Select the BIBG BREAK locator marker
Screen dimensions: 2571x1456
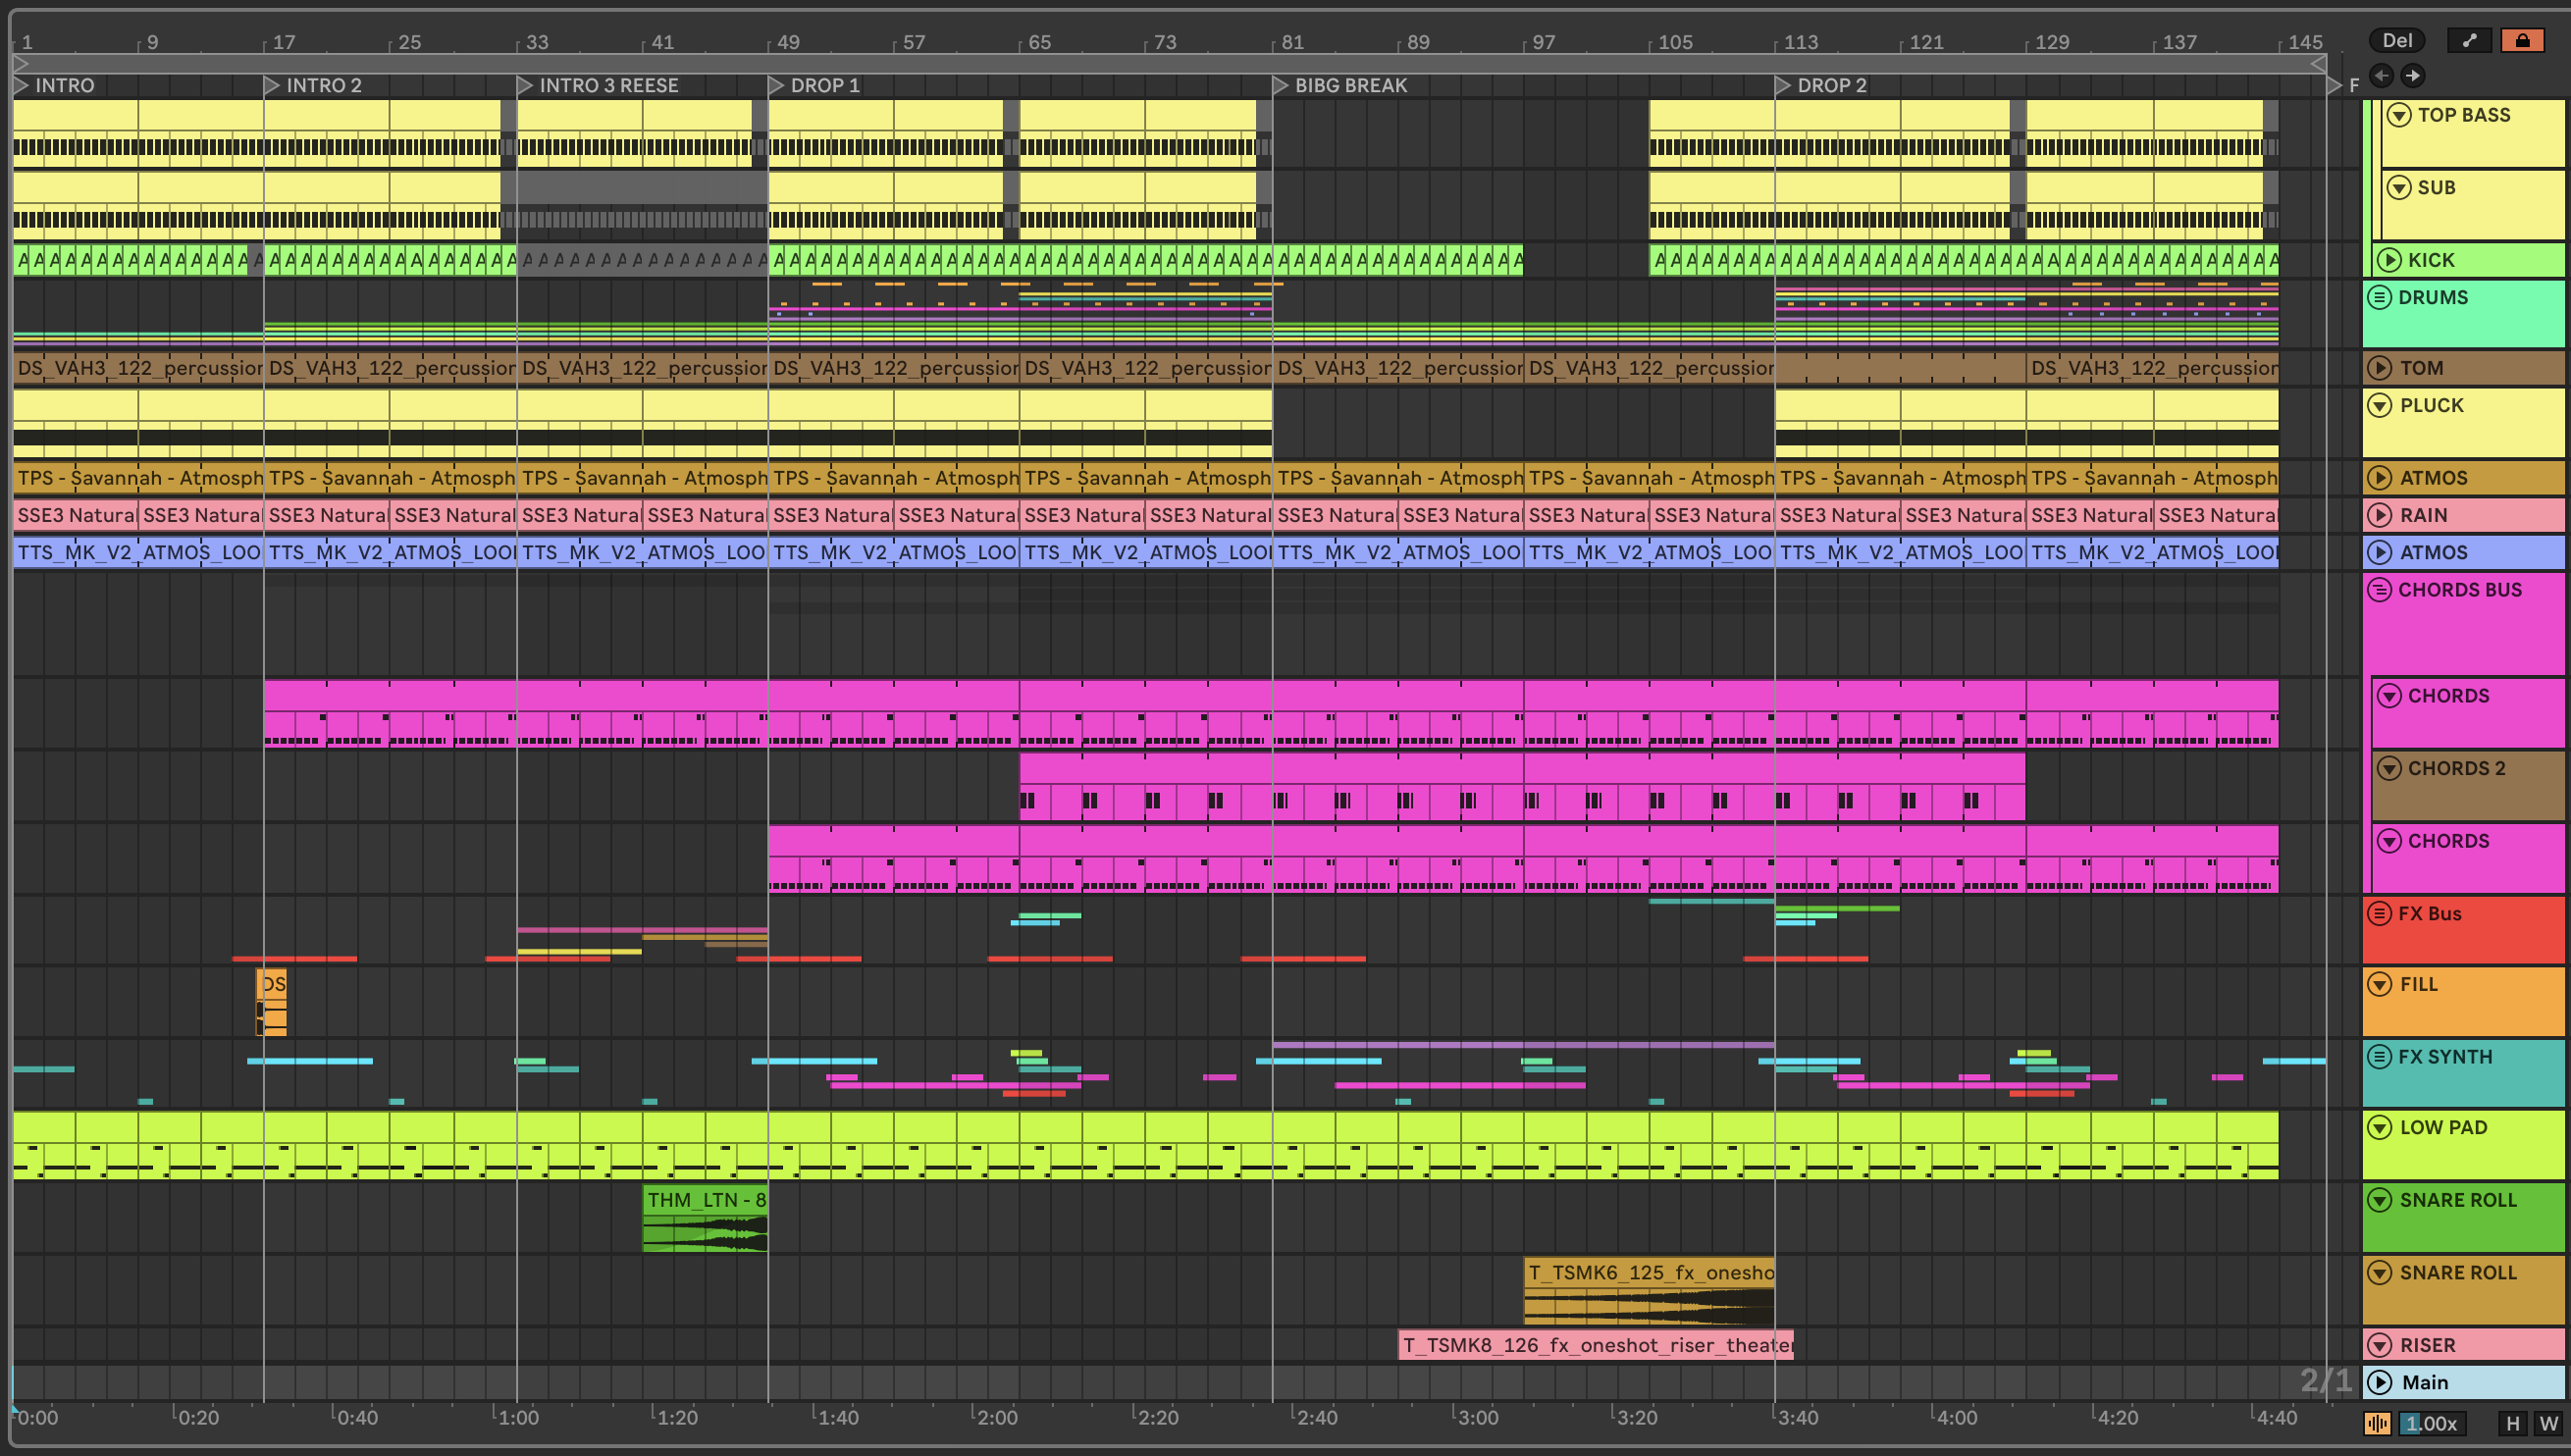coord(1280,86)
